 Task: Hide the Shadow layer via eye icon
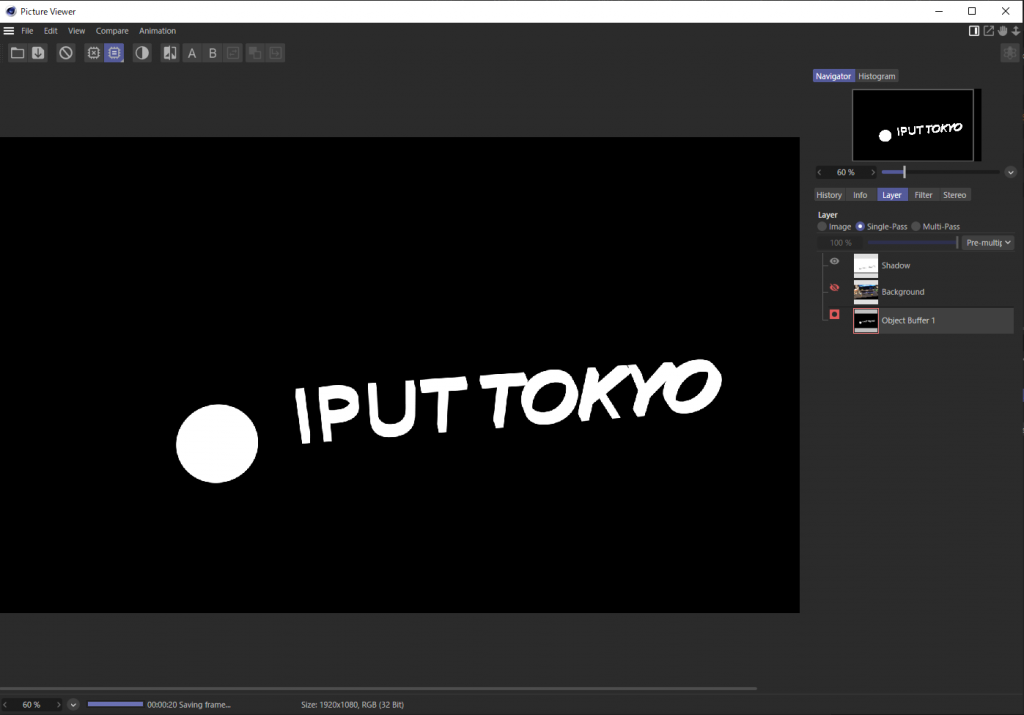click(835, 262)
